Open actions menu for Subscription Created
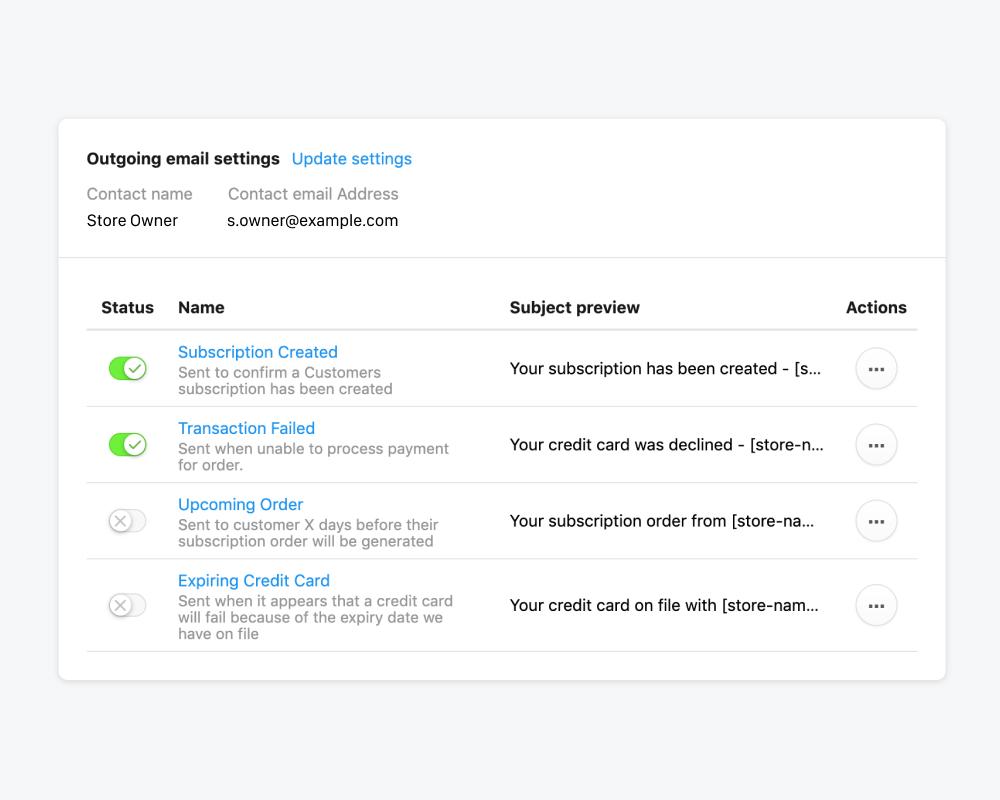 [876, 369]
